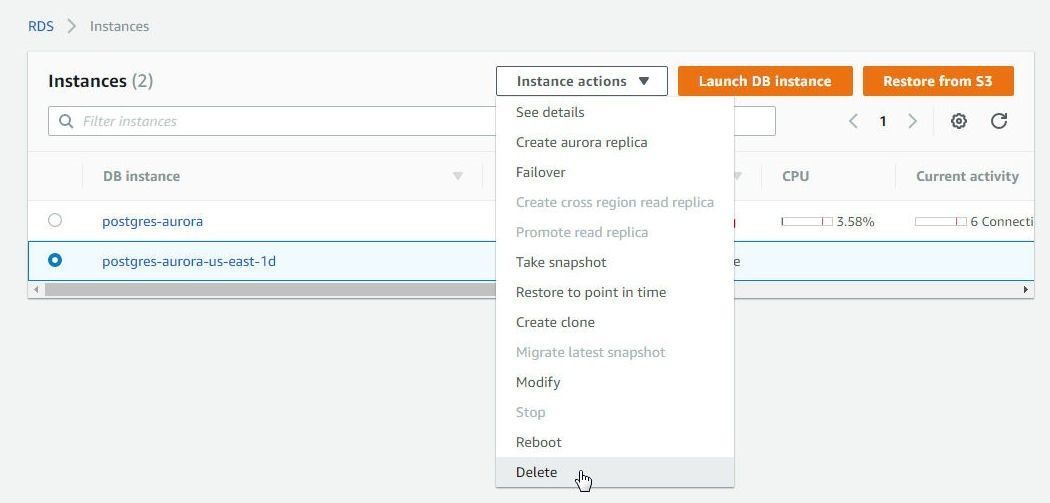Click the Launch DB instance button

point(765,81)
